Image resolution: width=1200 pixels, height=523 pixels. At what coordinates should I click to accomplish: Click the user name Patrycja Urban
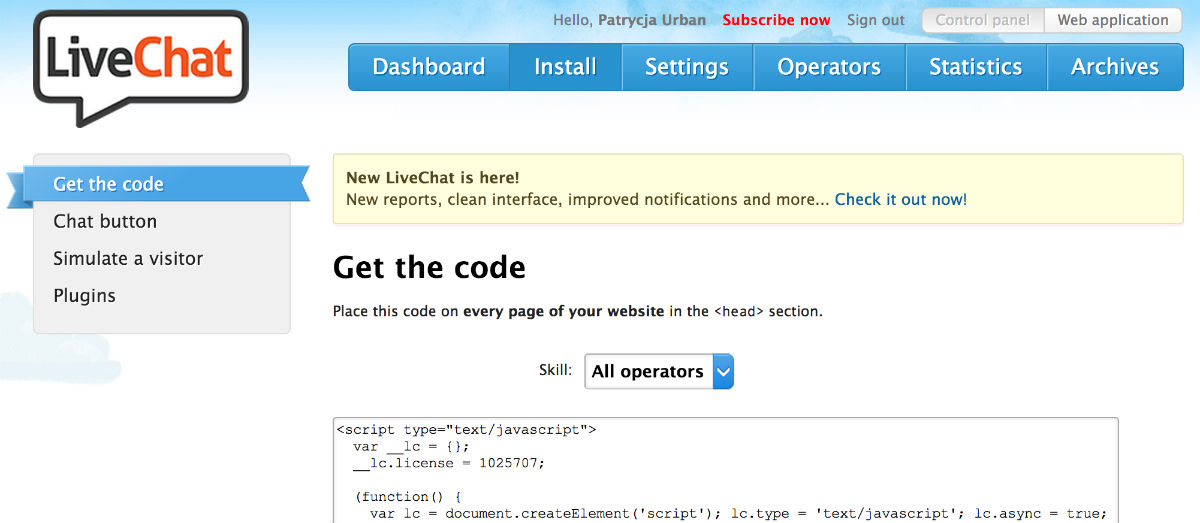click(652, 20)
